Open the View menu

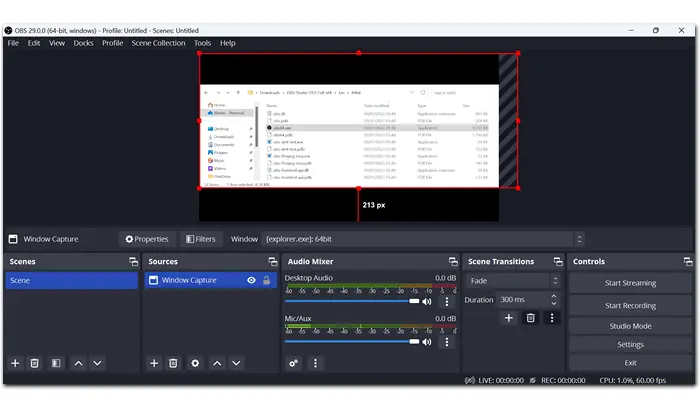pos(57,43)
